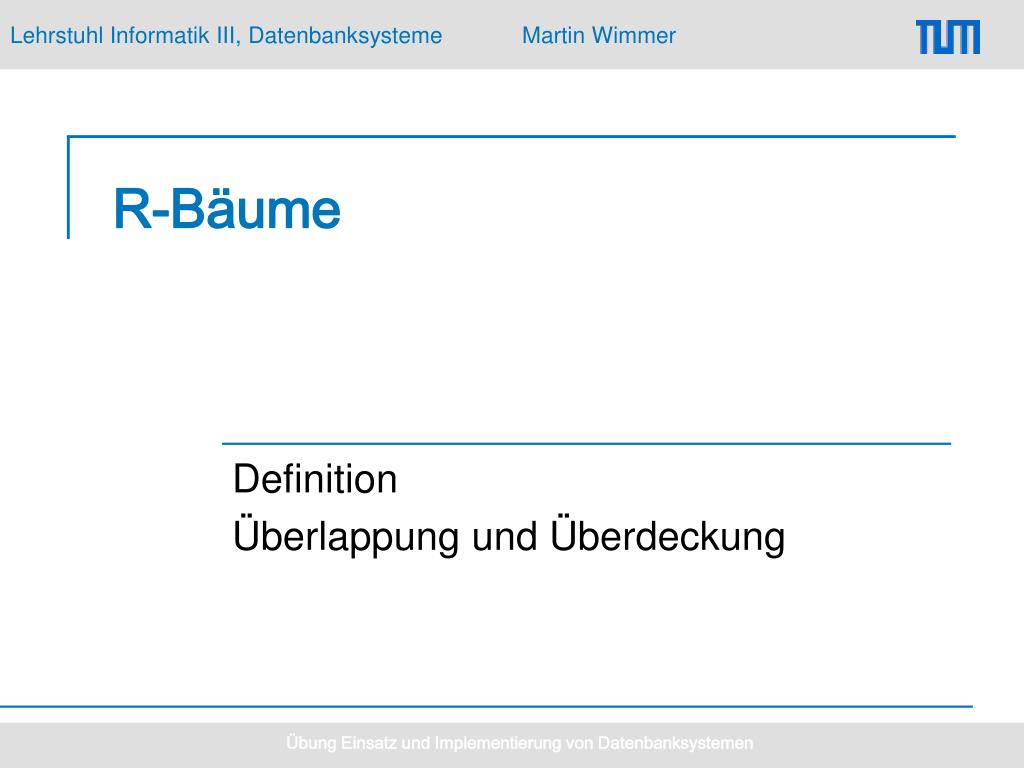Click 'Lehrstuhl Informatik III, Datenbanksysteme' header text
This screenshot has width=1024, height=768.
(226, 35)
